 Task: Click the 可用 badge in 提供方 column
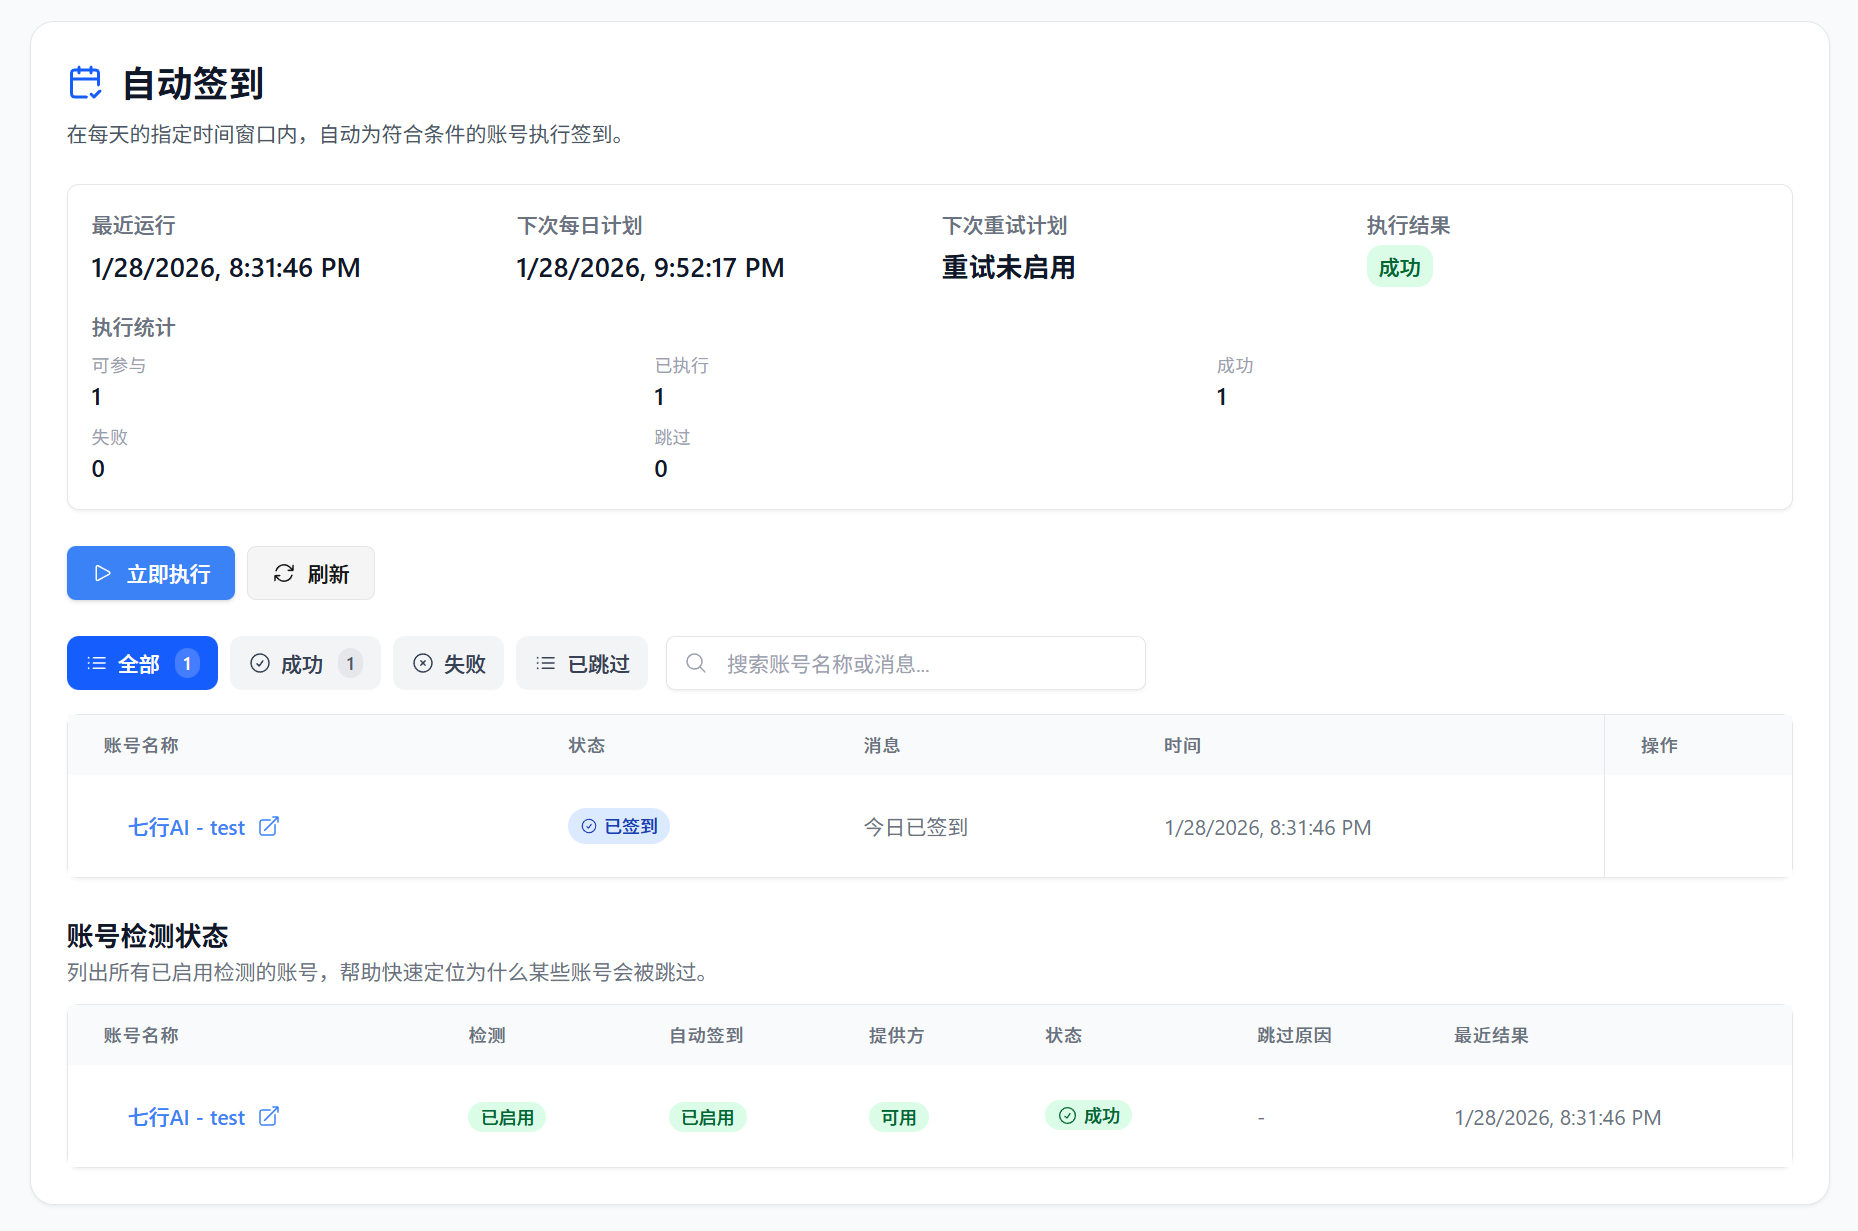point(898,1117)
